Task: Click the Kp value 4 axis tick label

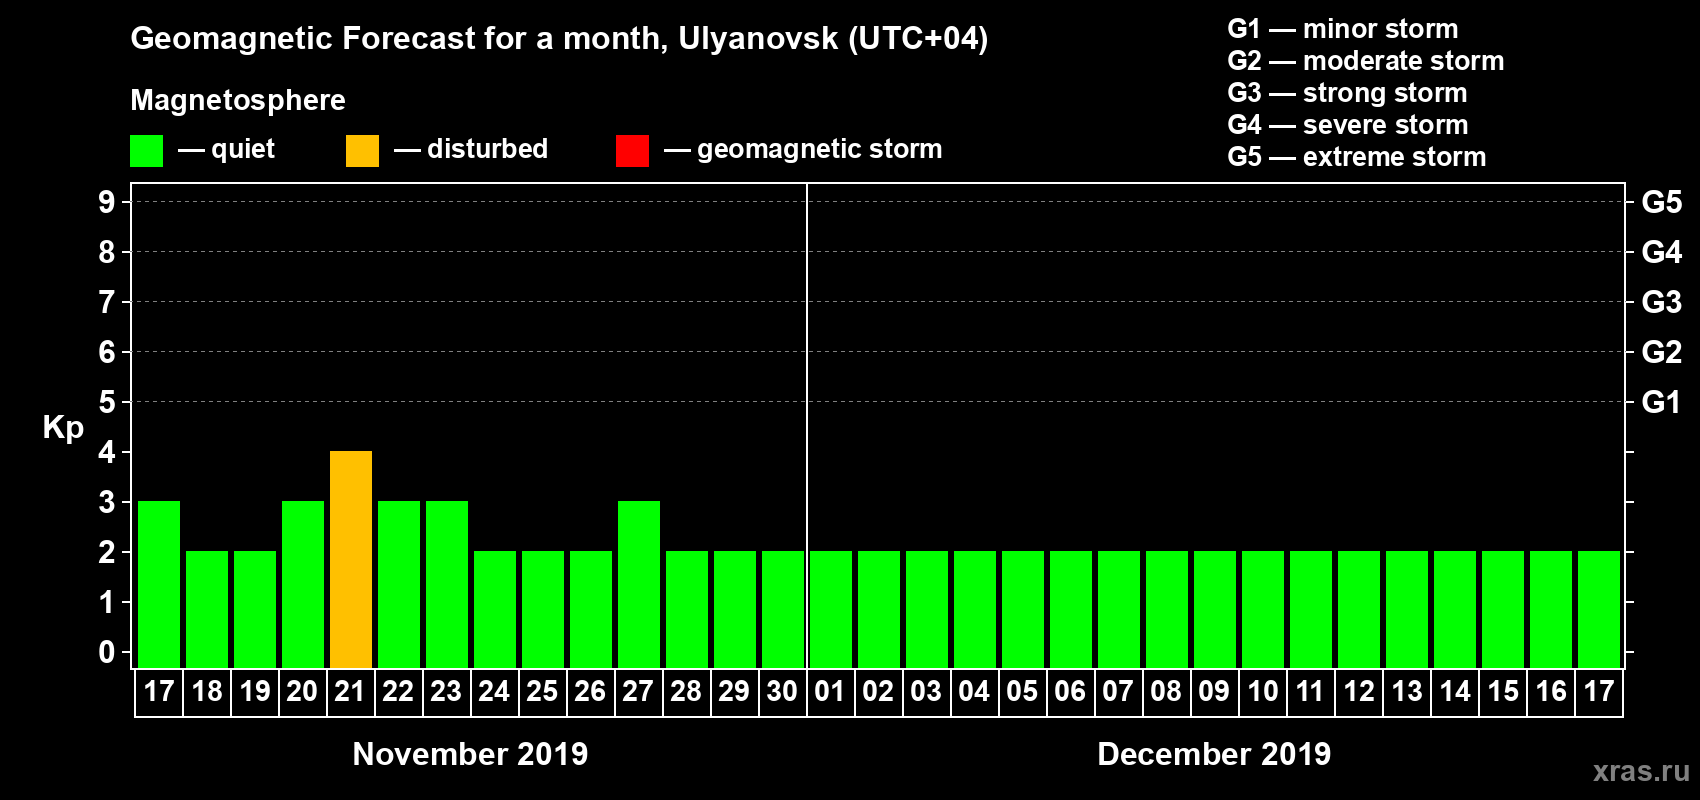Action: [x=107, y=452]
